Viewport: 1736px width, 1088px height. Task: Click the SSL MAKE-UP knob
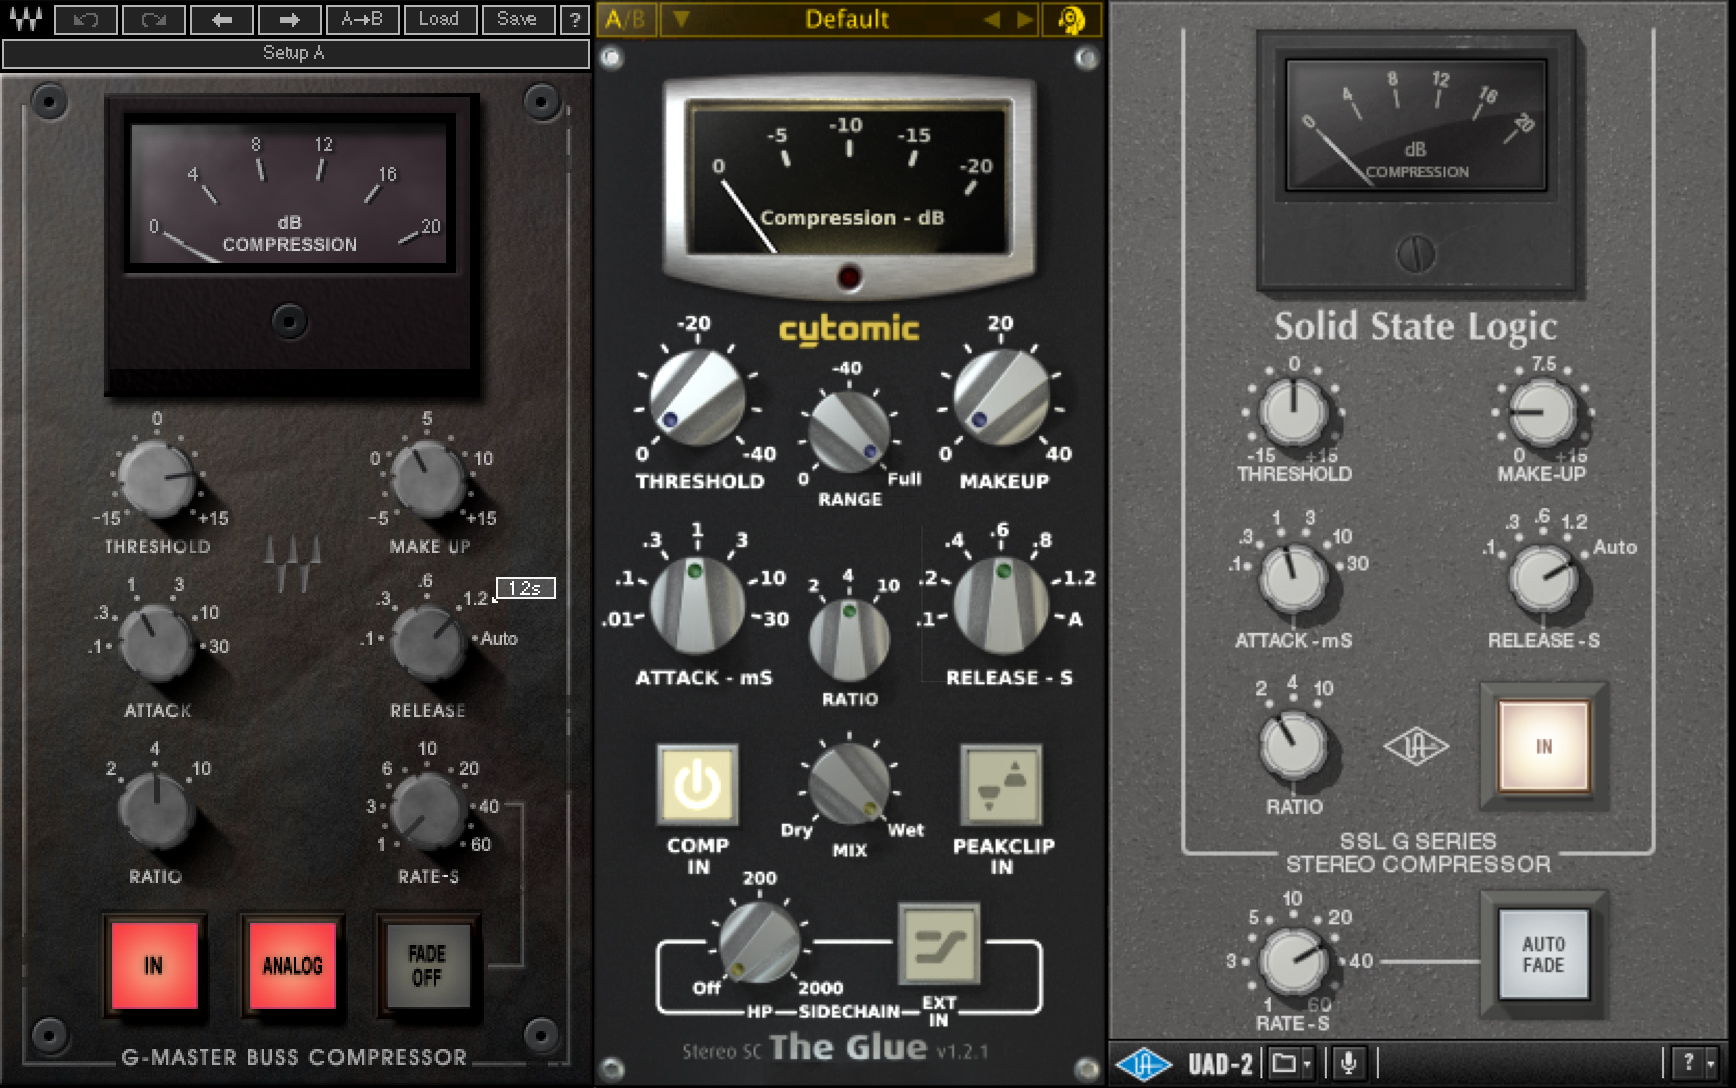pos(1542,412)
